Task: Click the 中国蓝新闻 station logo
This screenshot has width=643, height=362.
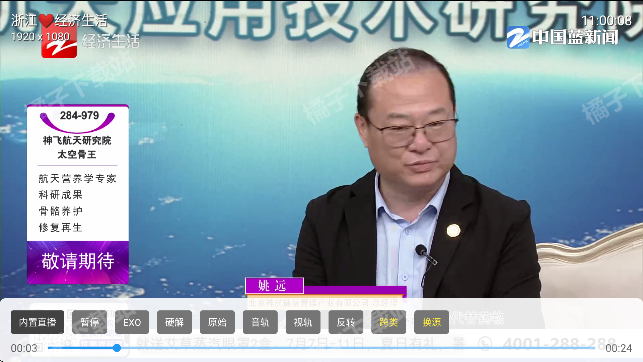Action: 562,38
